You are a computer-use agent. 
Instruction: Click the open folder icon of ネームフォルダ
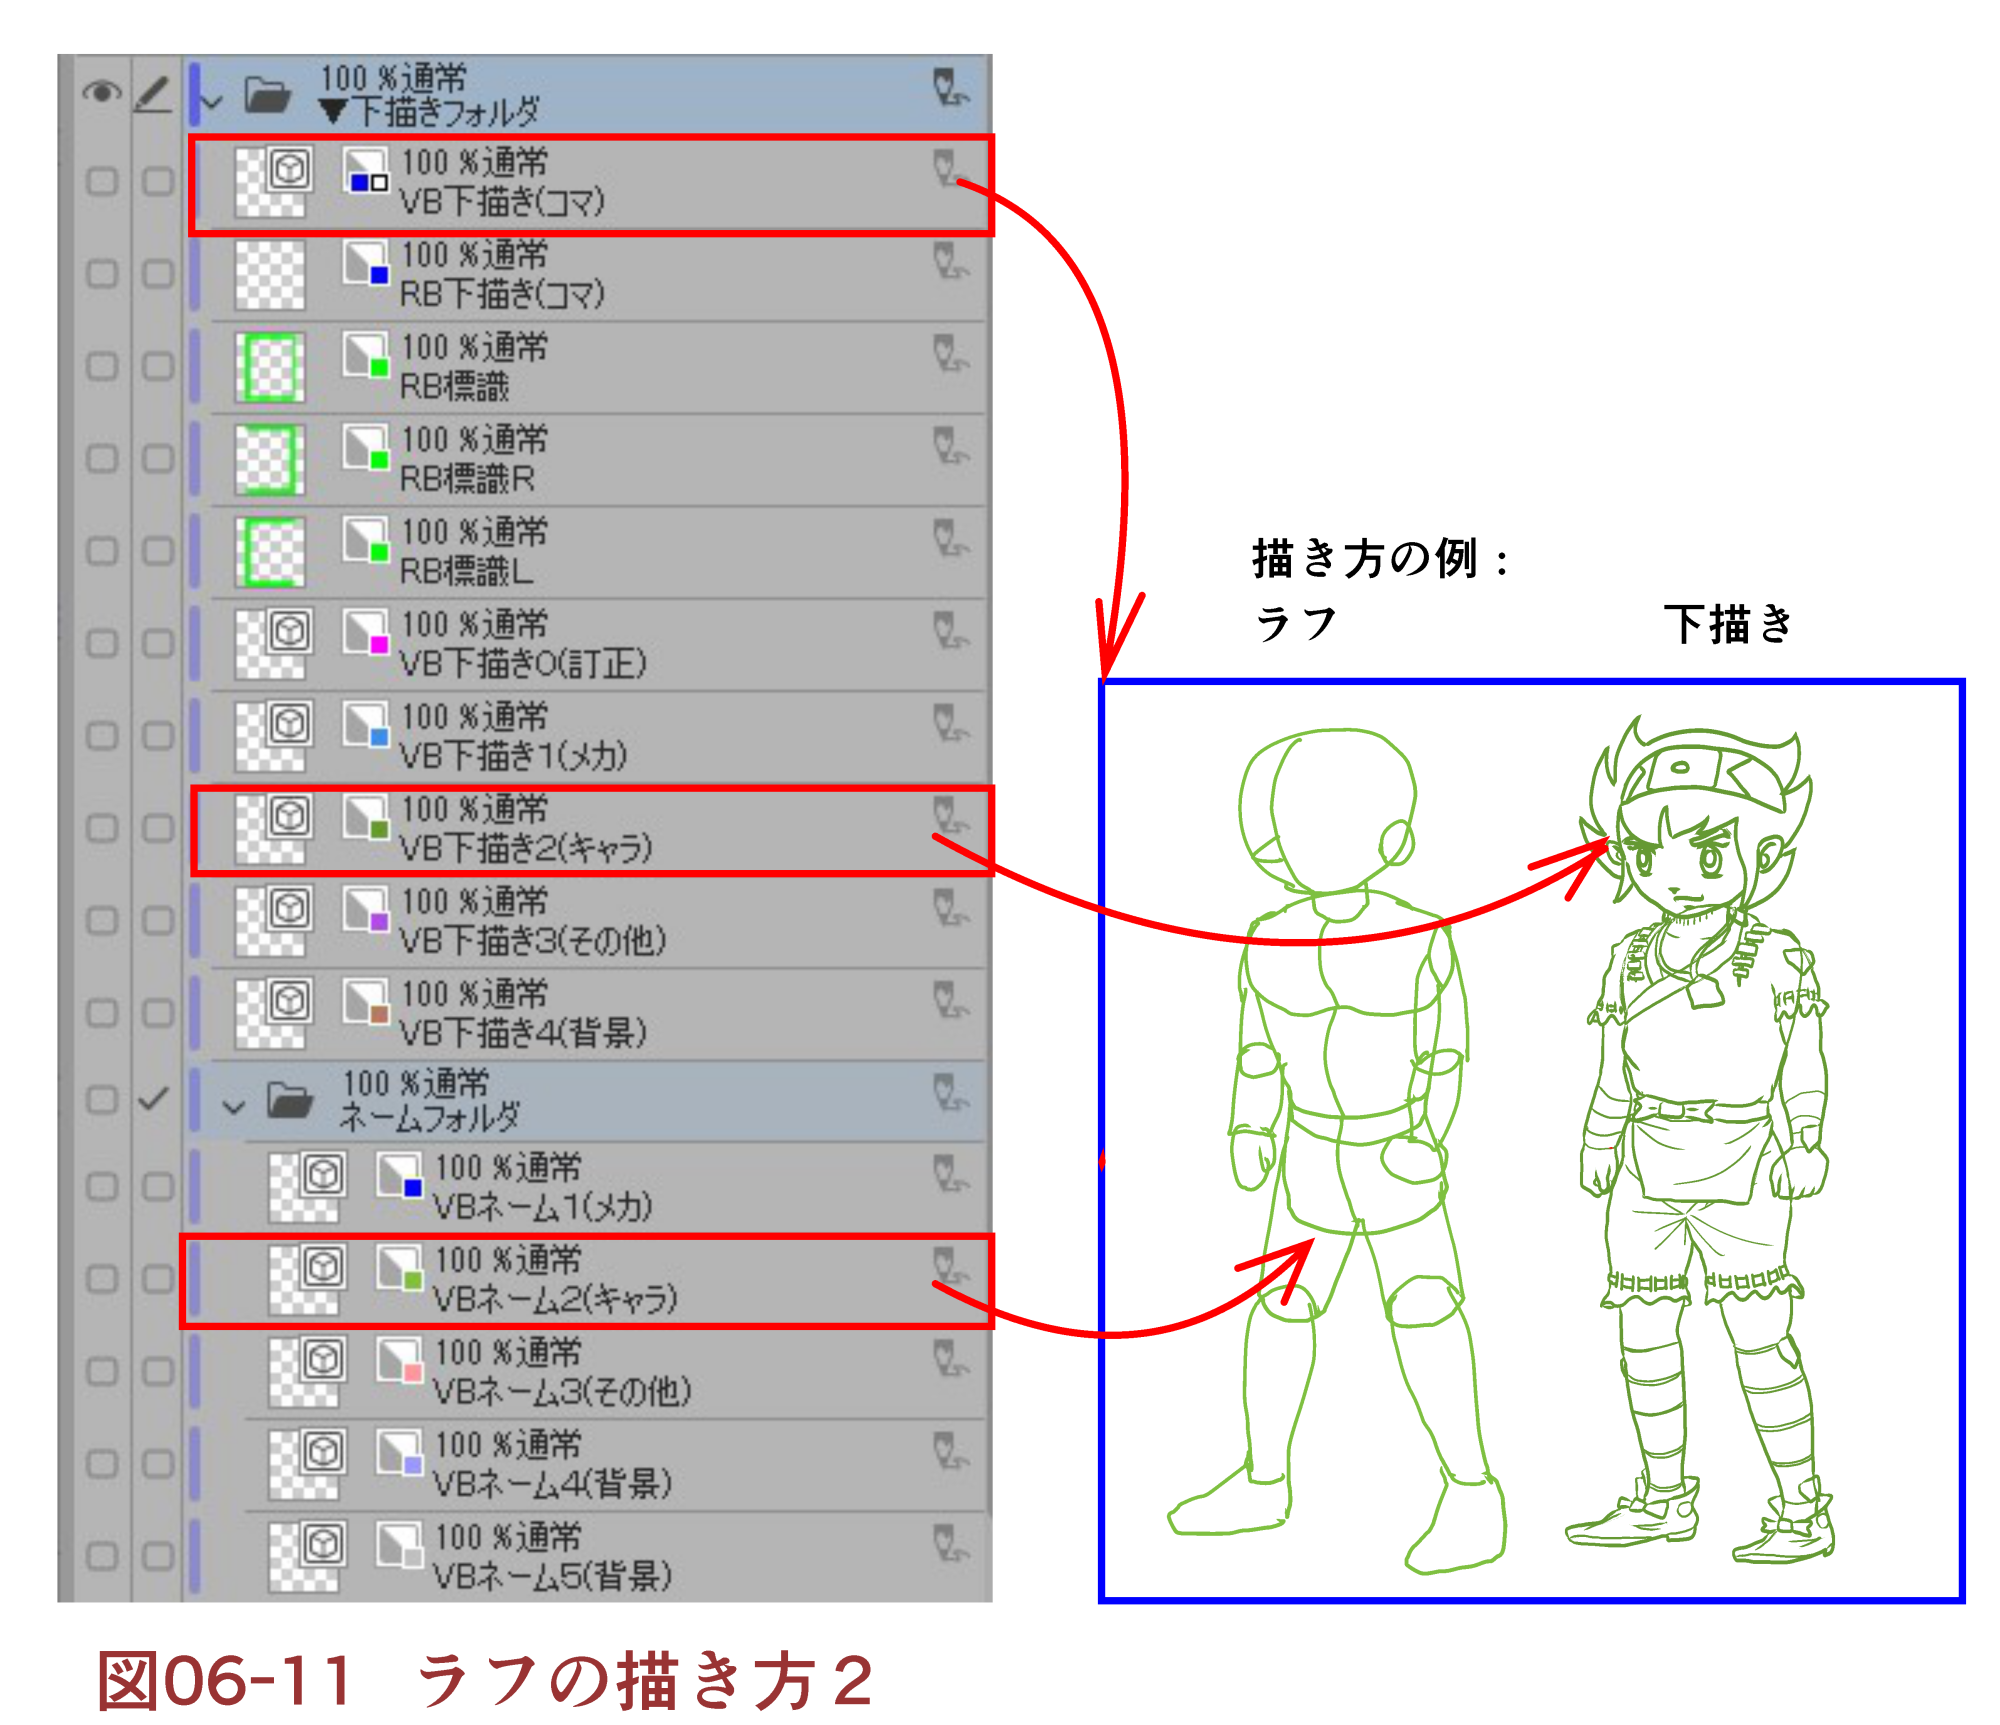290,1100
